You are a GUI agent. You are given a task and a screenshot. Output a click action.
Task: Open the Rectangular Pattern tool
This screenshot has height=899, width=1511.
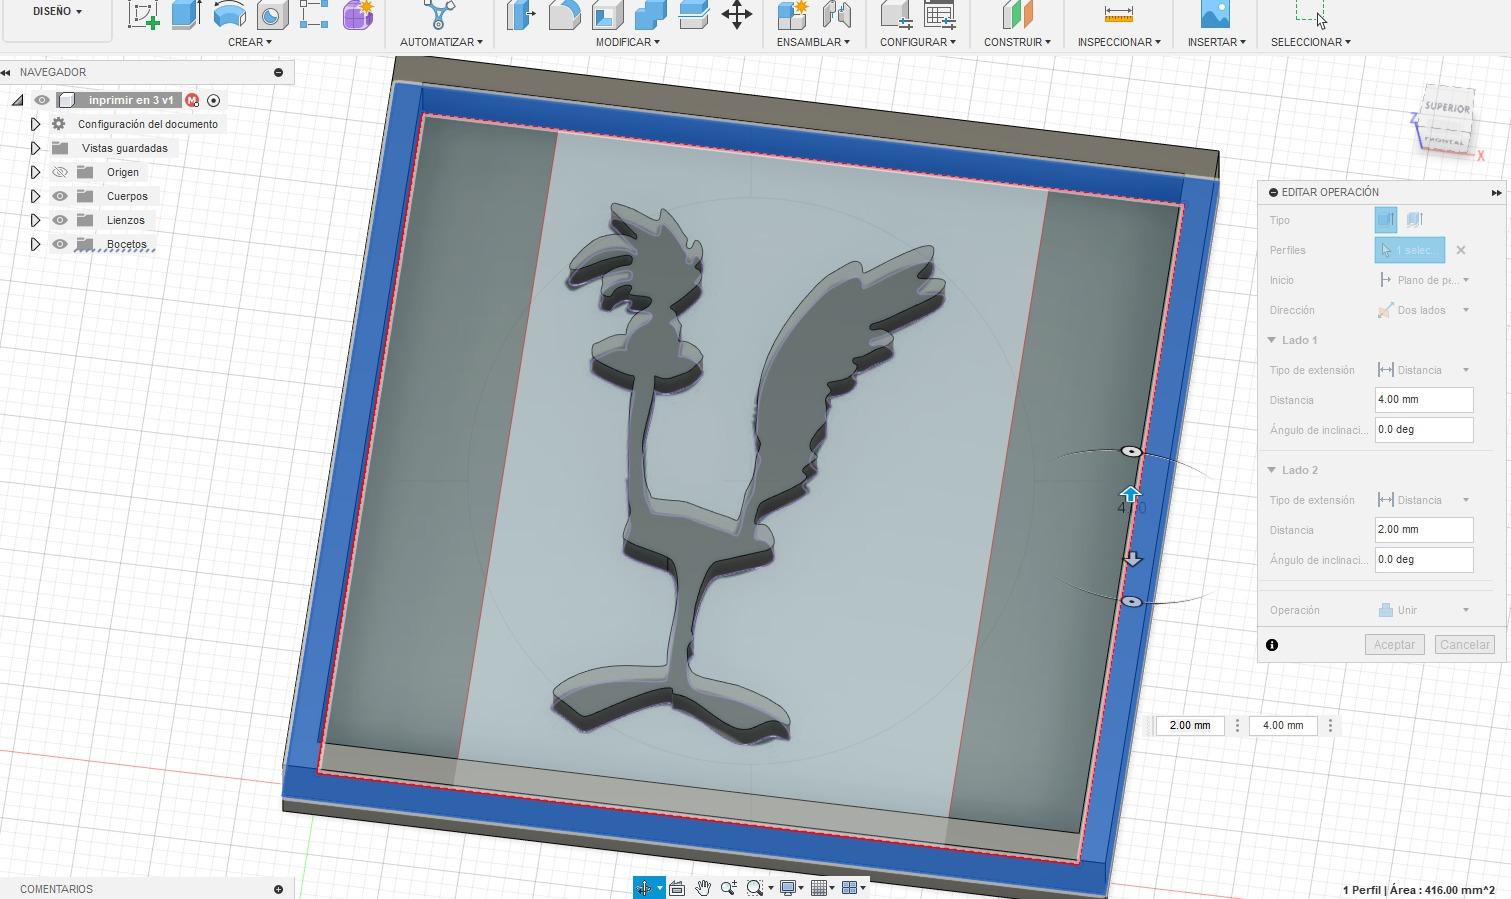314,14
